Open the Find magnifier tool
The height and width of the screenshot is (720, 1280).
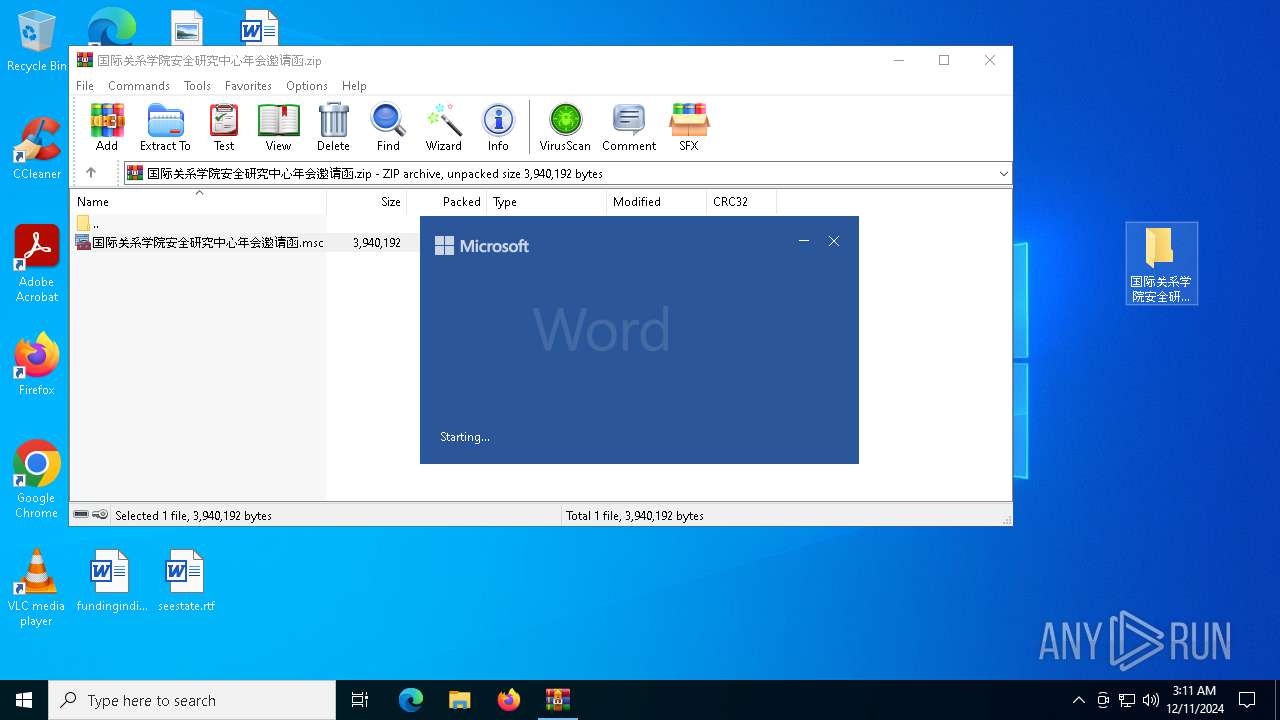click(x=388, y=127)
